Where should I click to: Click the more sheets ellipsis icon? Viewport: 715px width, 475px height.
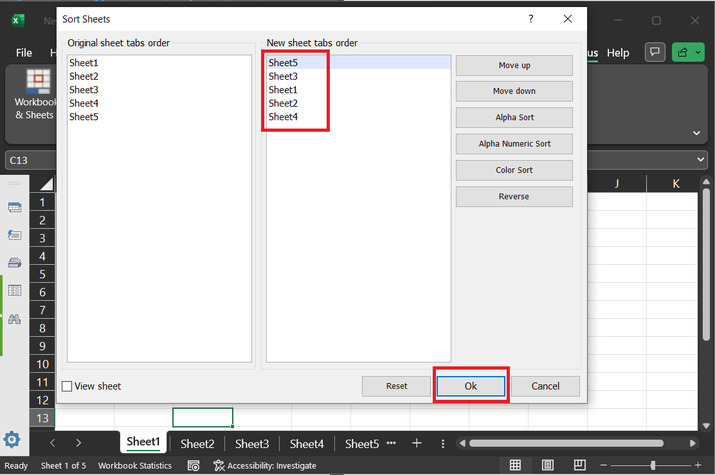[391, 443]
